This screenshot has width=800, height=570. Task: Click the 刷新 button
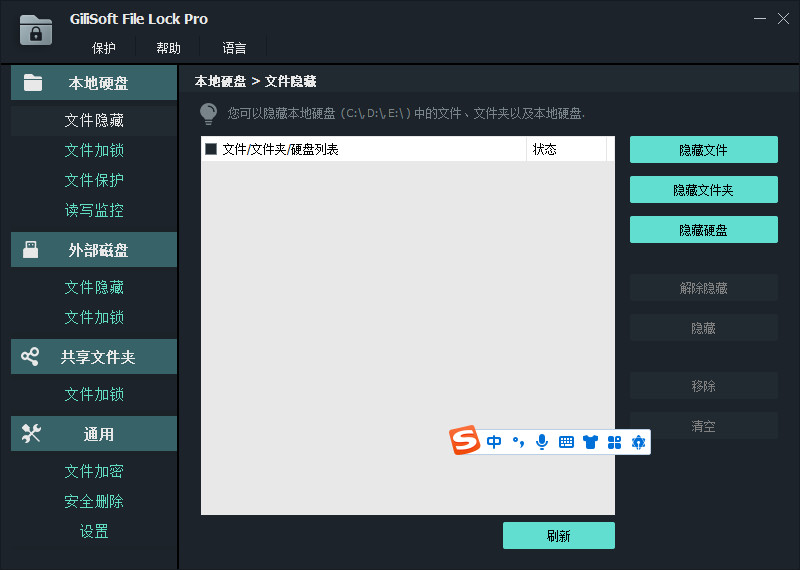click(x=559, y=535)
